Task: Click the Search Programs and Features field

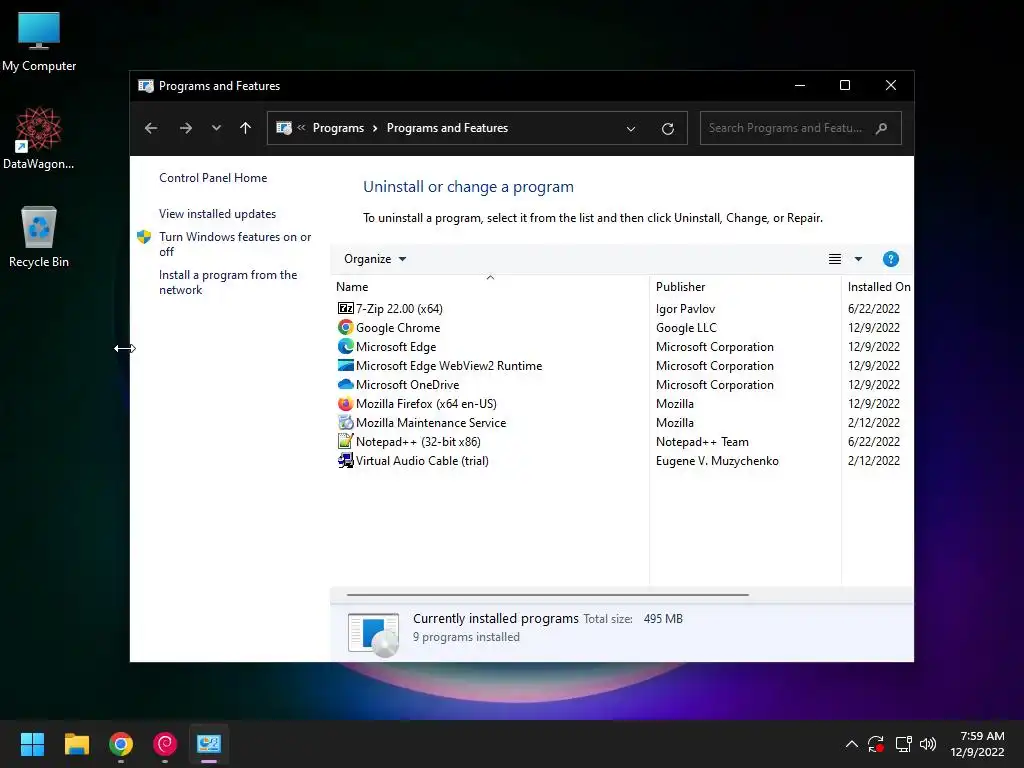Action: click(801, 128)
